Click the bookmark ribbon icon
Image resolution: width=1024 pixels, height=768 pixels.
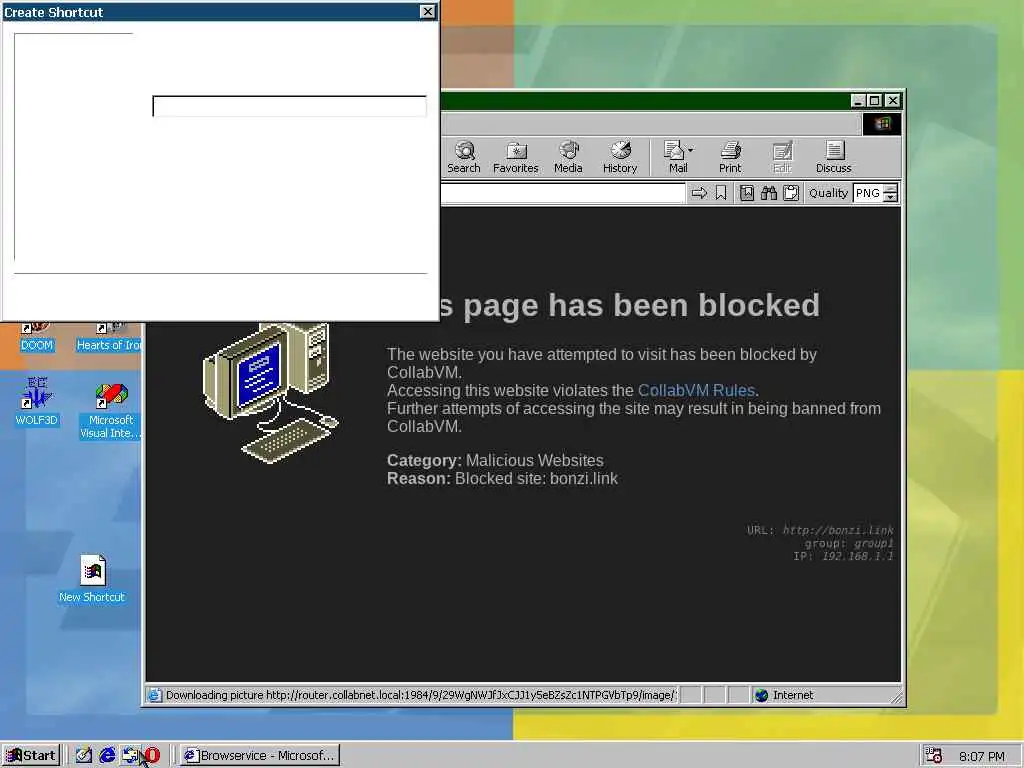[720, 193]
